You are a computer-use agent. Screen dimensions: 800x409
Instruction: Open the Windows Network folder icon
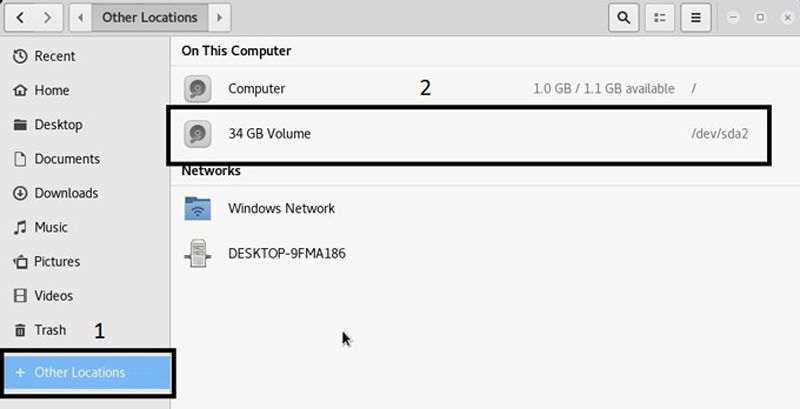tap(198, 208)
